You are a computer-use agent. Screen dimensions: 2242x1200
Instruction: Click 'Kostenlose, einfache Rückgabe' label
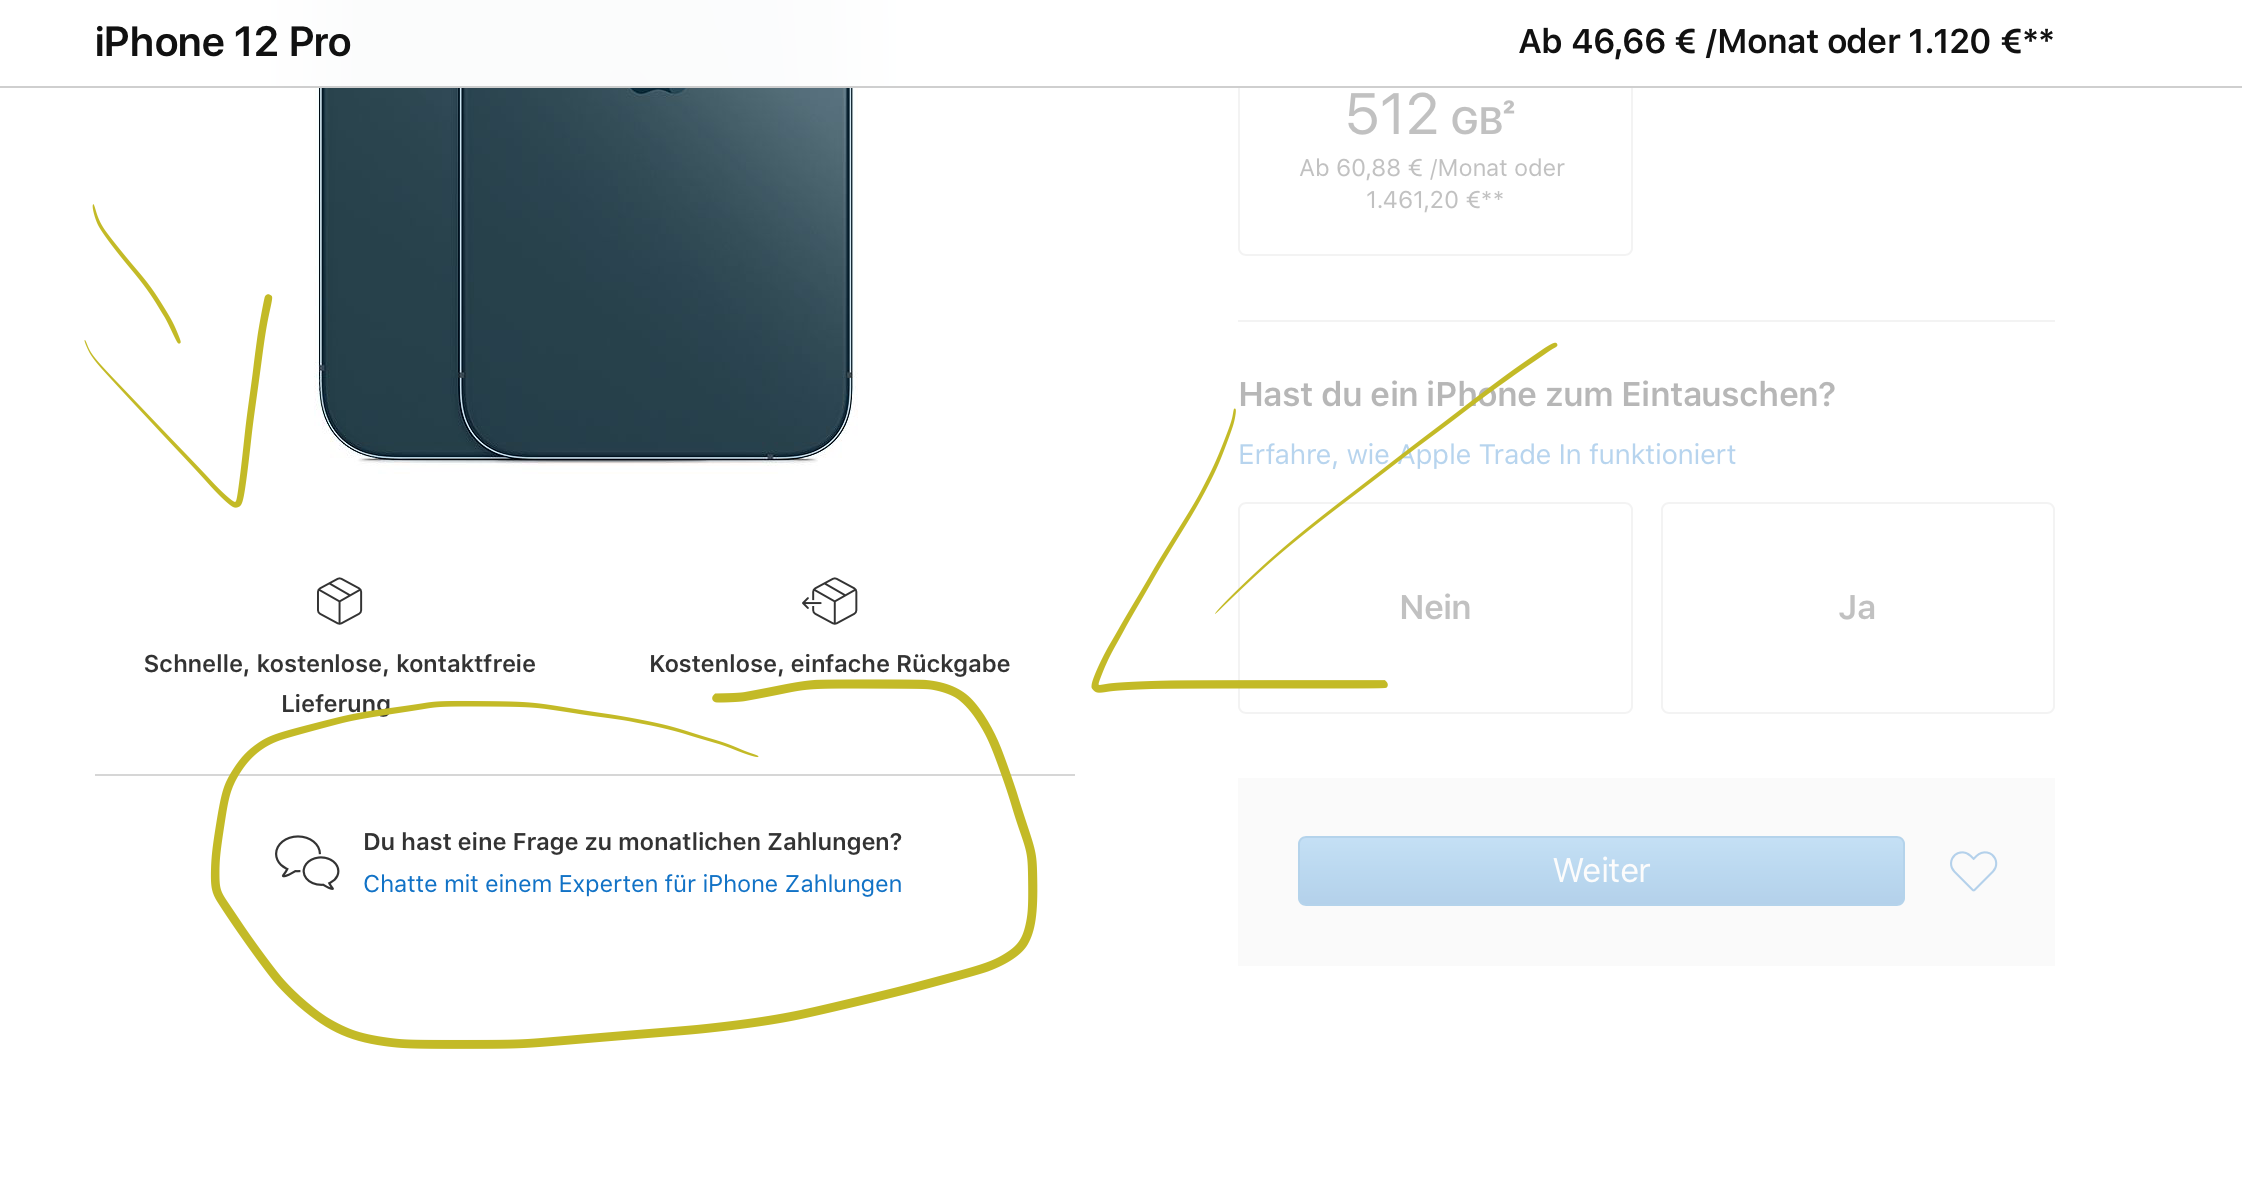(829, 664)
